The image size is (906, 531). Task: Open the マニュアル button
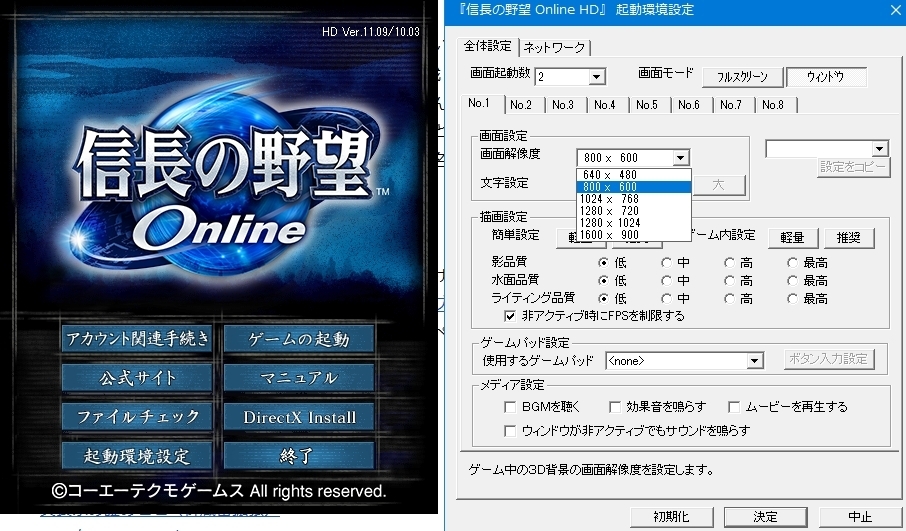299,378
